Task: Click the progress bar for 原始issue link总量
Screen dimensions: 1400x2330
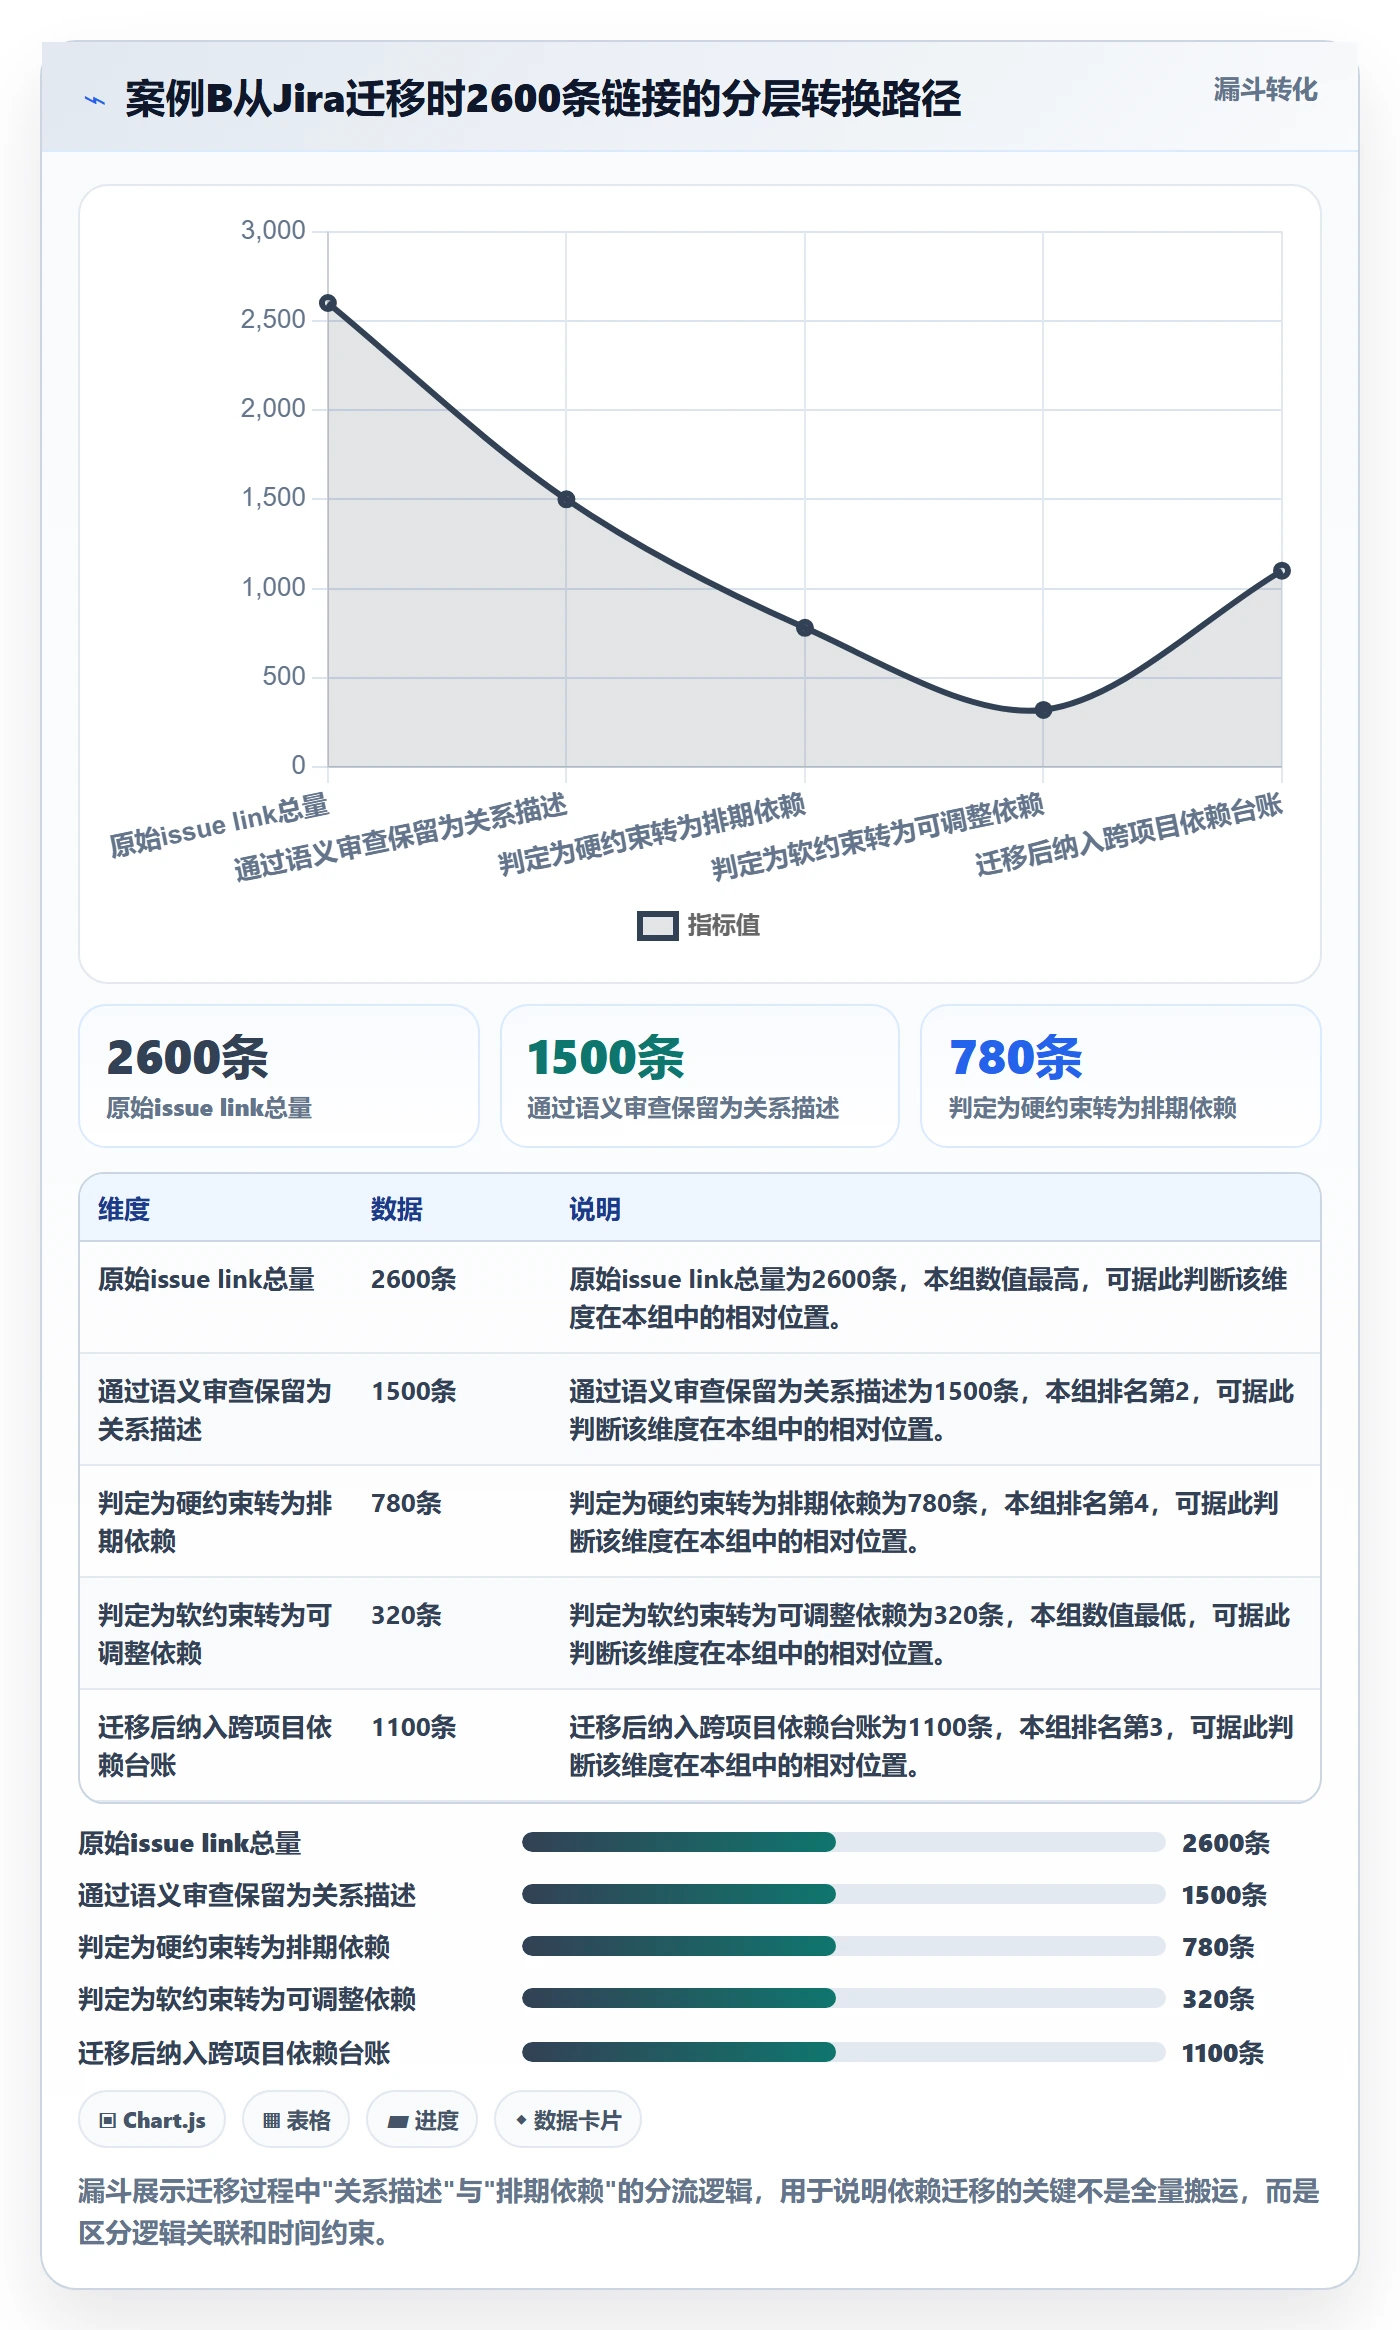Action: pos(843,1842)
